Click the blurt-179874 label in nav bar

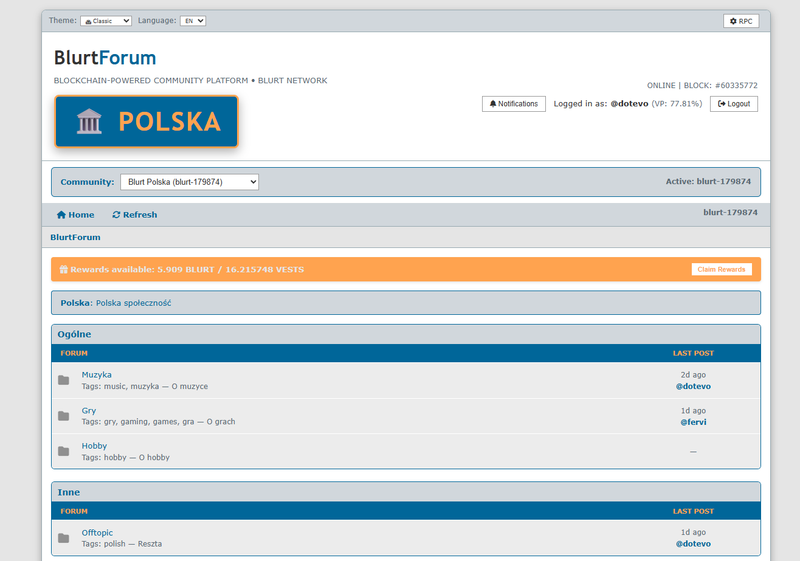point(730,212)
